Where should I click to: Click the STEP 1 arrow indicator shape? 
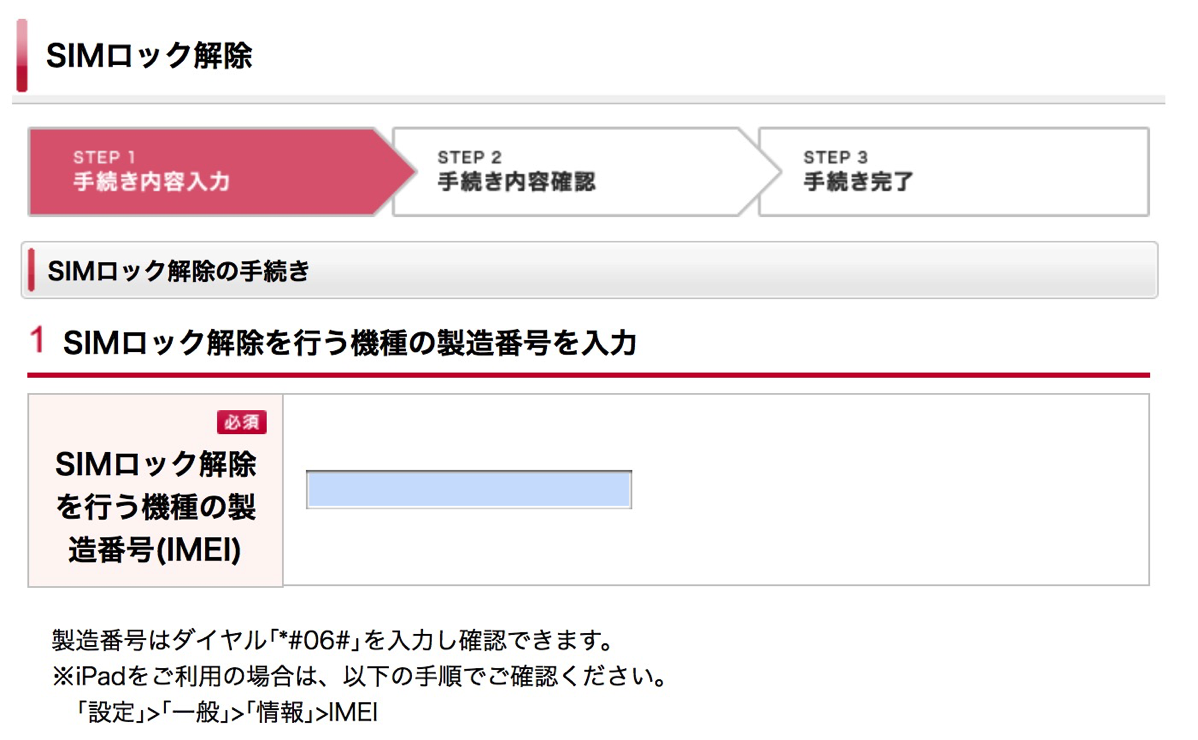(x=200, y=172)
